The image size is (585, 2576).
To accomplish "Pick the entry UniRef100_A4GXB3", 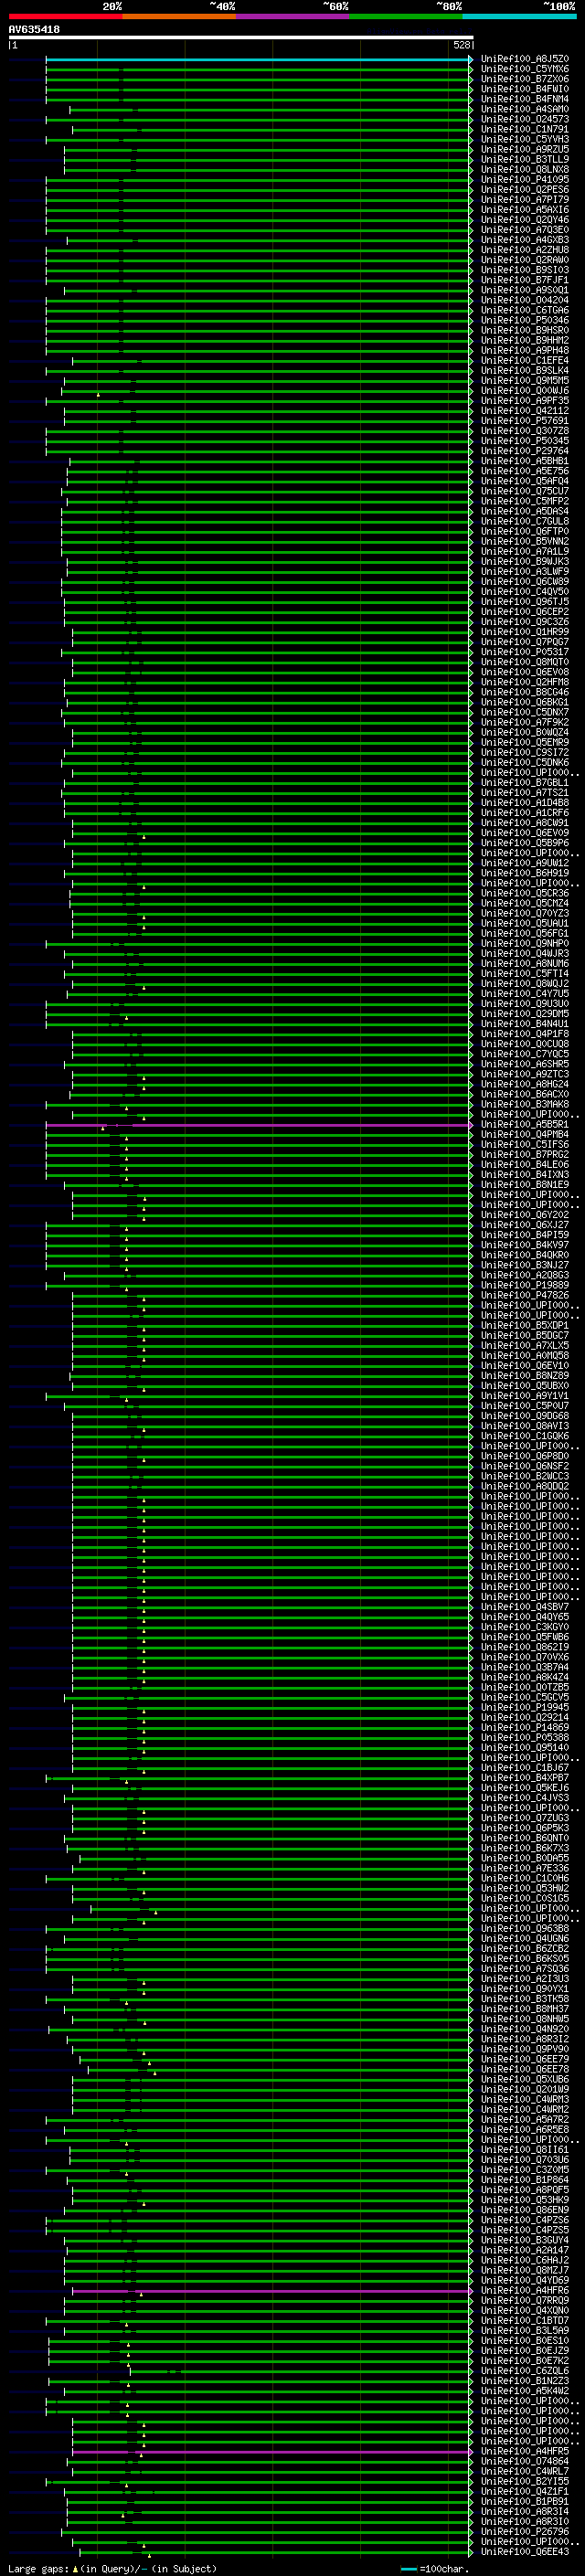I will [x=525, y=240].
